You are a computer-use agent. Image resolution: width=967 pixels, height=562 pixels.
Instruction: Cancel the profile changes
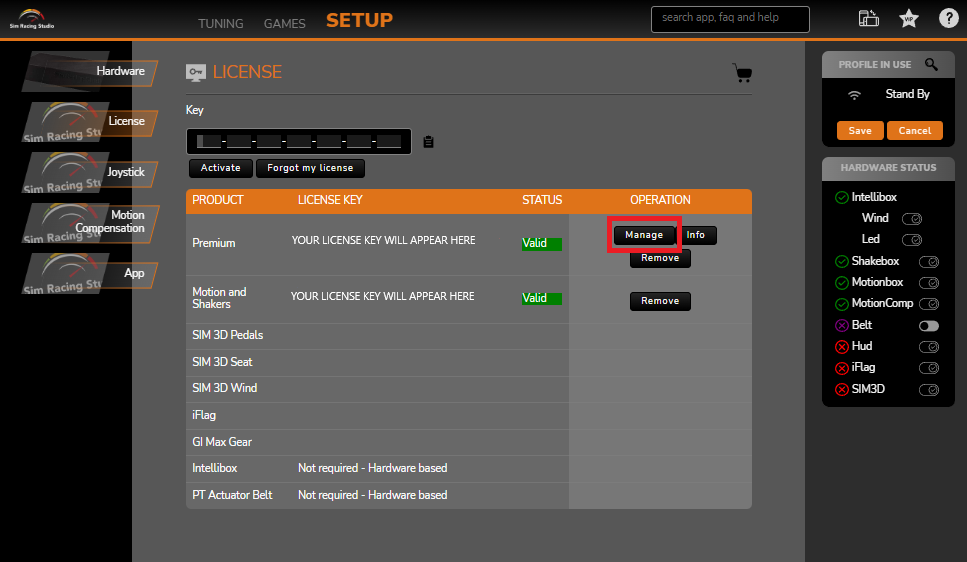pos(915,131)
